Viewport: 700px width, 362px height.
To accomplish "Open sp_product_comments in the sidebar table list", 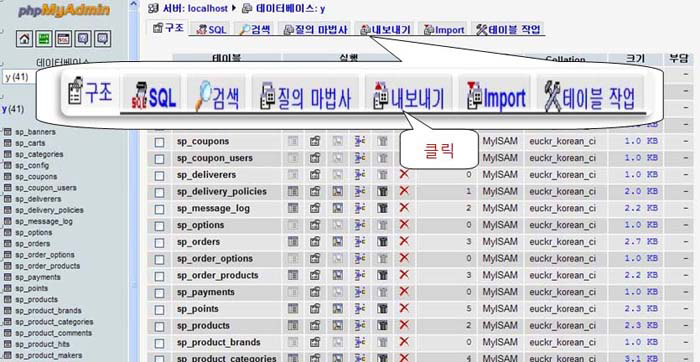I will (54, 333).
